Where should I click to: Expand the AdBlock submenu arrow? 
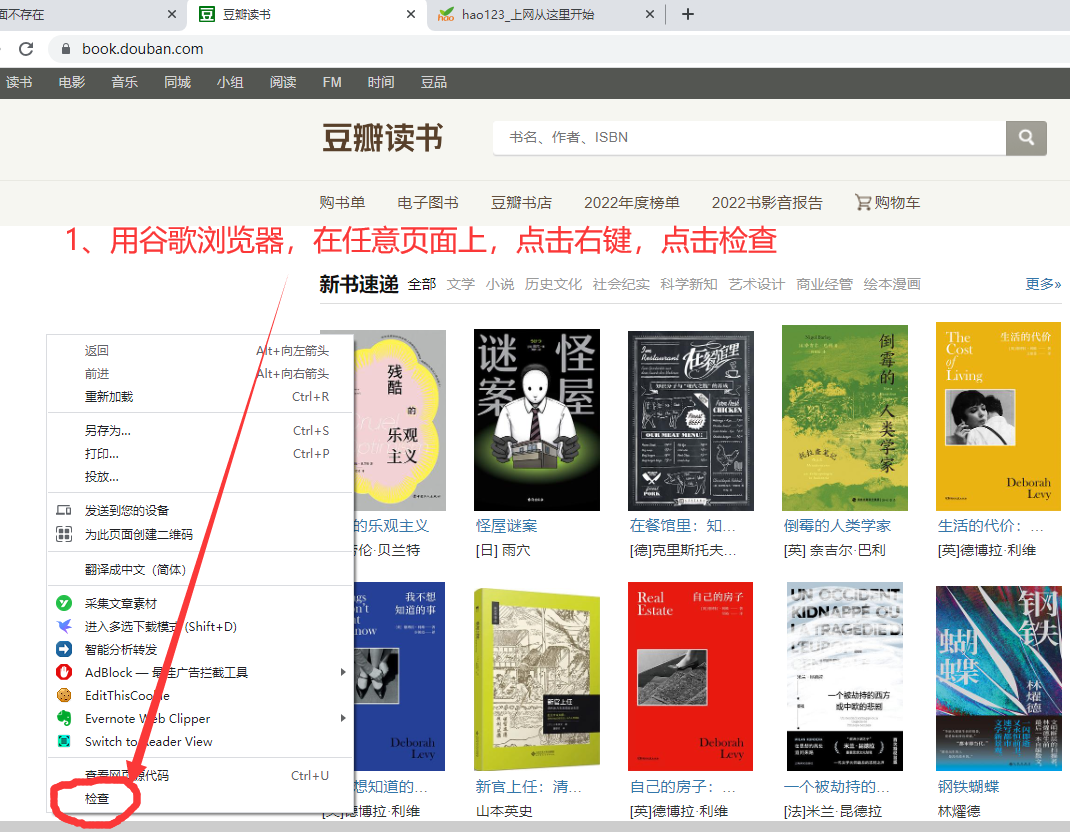point(343,672)
